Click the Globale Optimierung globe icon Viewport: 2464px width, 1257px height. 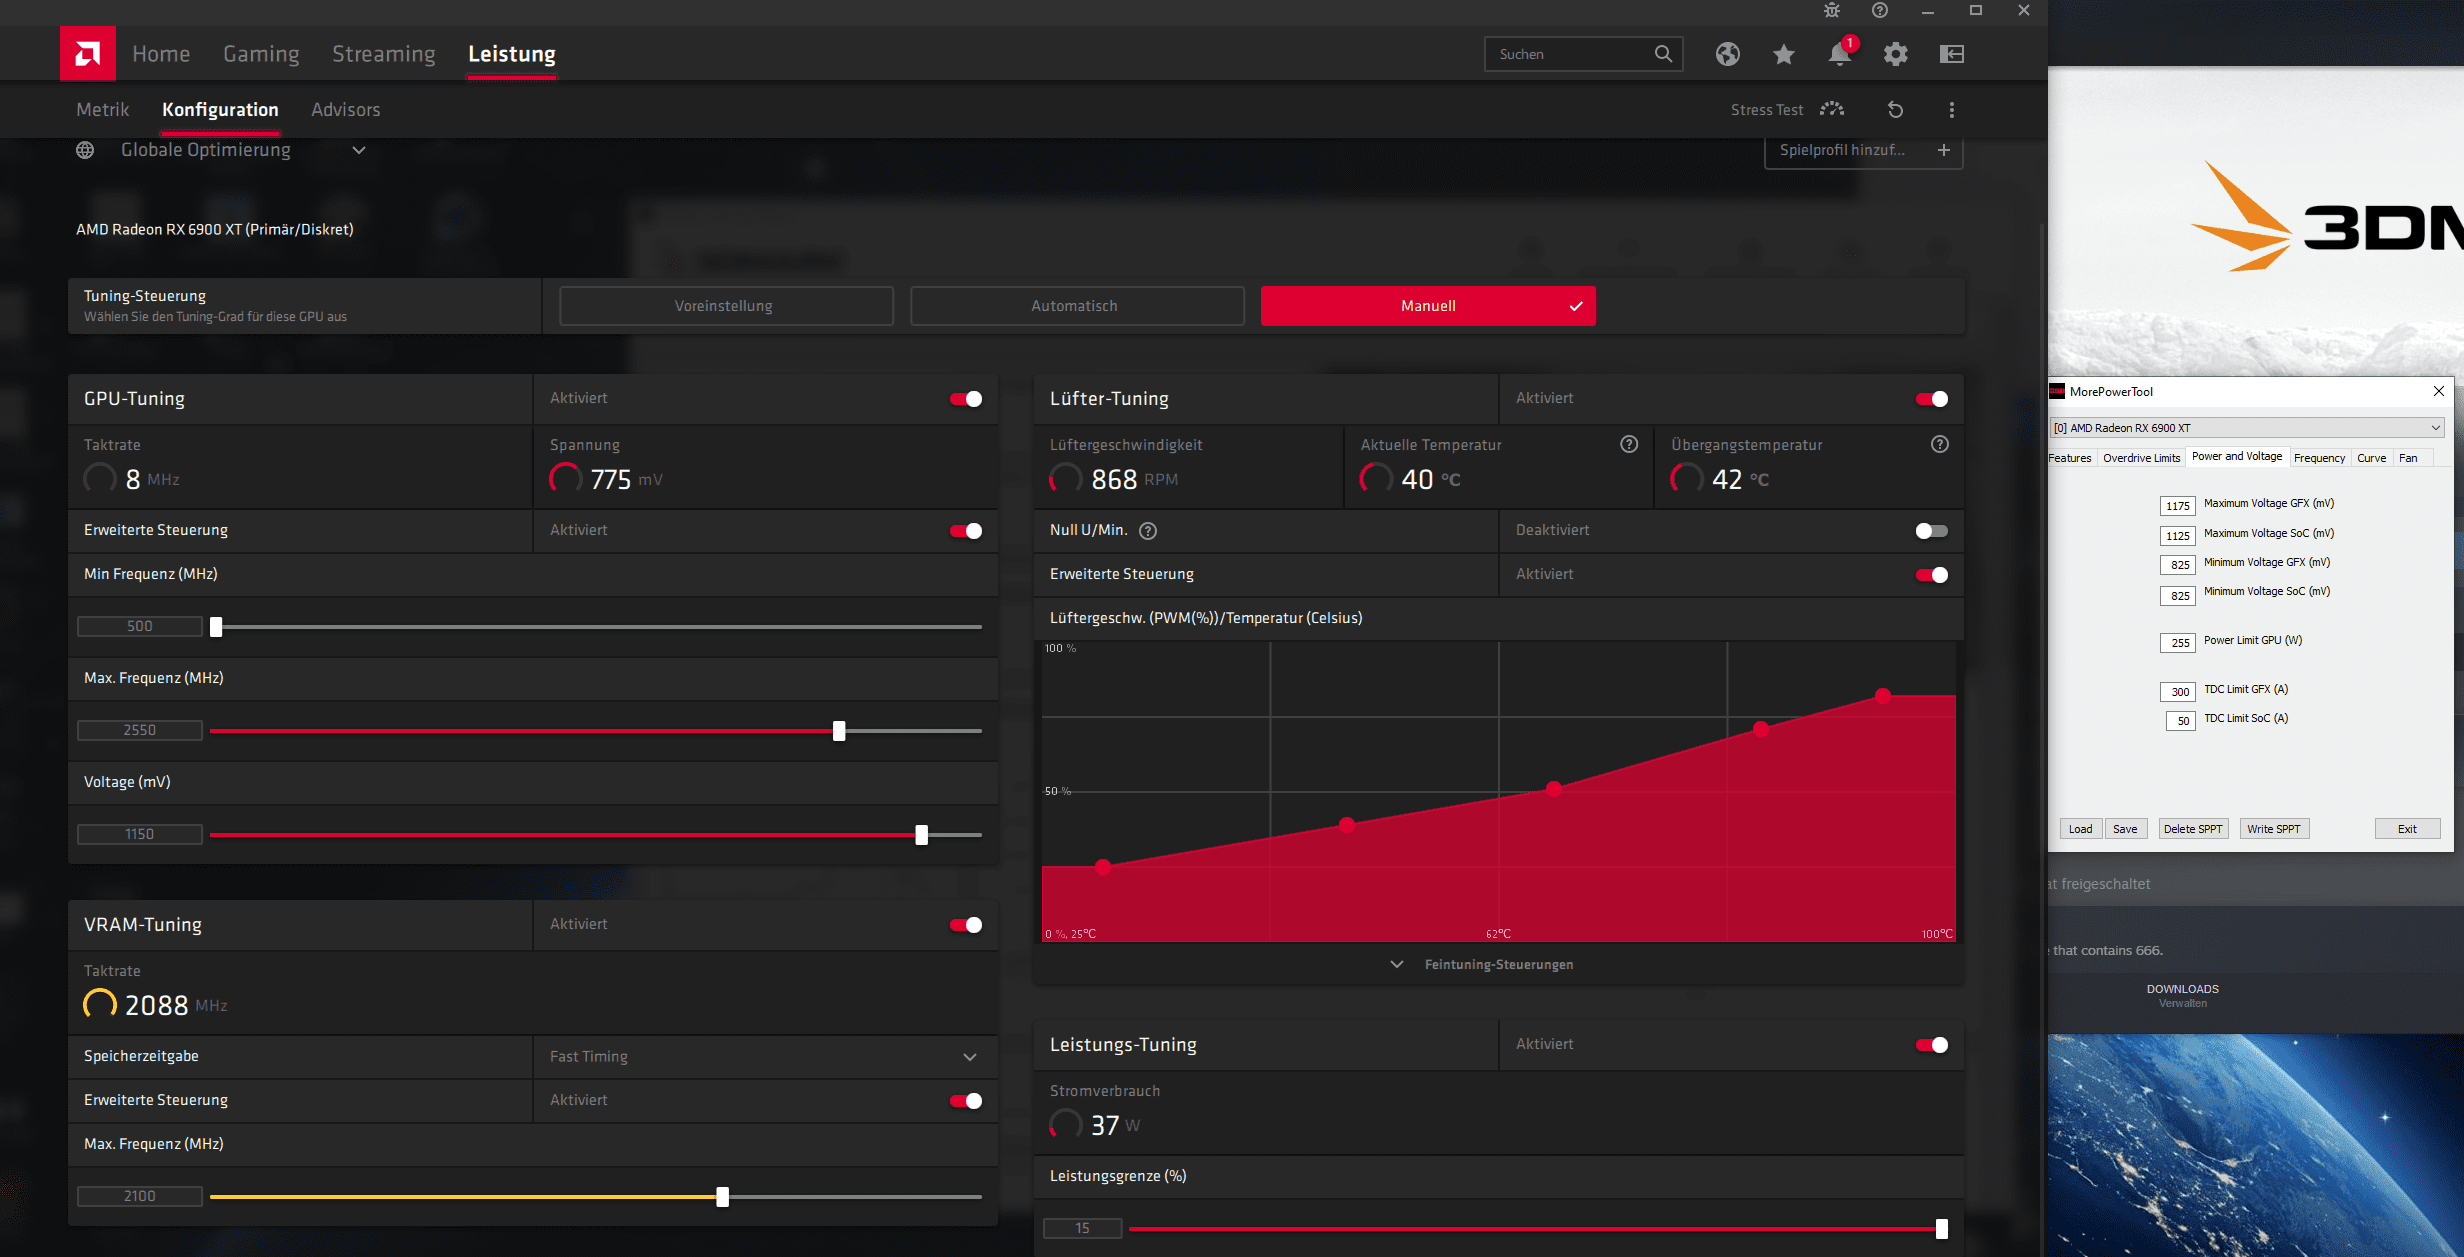(x=85, y=150)
